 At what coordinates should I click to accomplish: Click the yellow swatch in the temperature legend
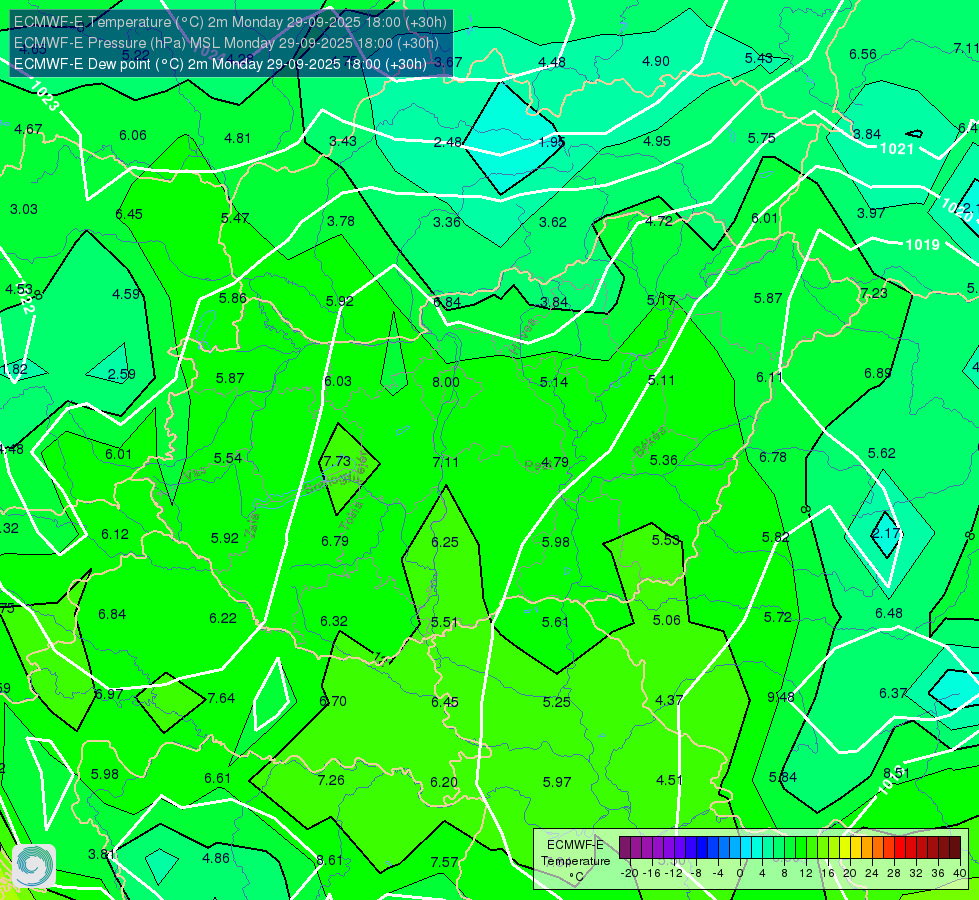(845, 848)
